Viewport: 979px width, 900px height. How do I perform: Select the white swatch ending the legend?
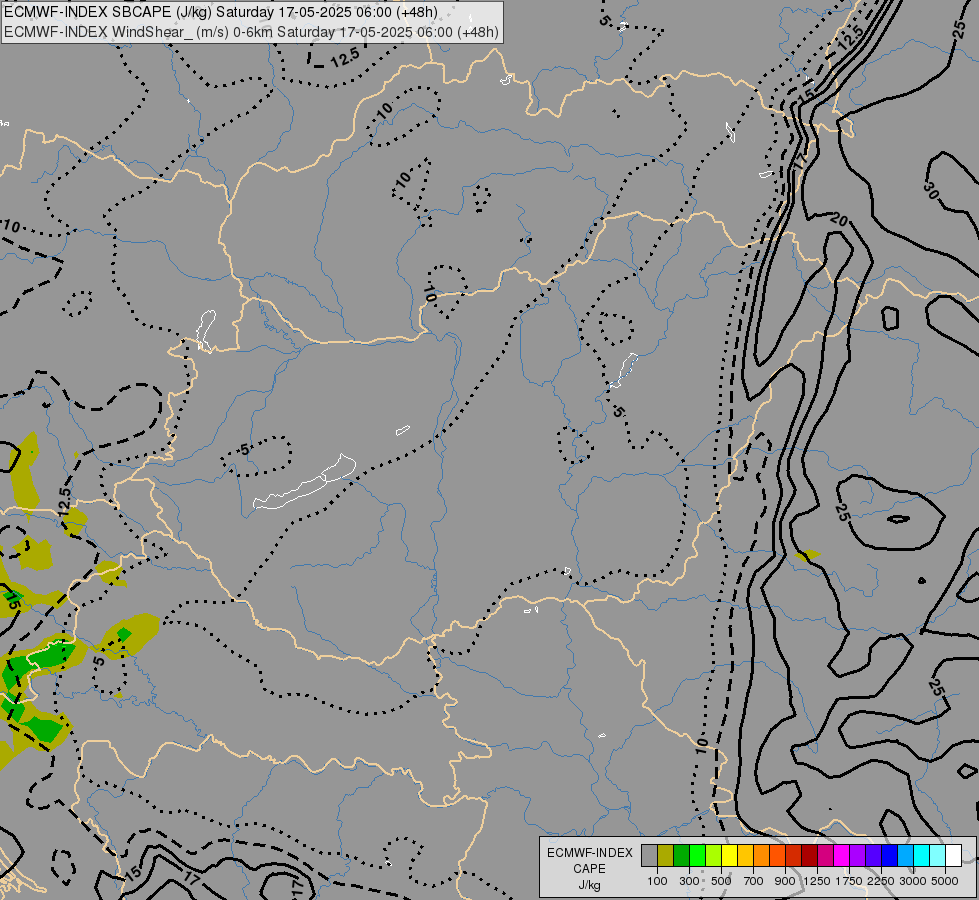[x=954, y=855]
